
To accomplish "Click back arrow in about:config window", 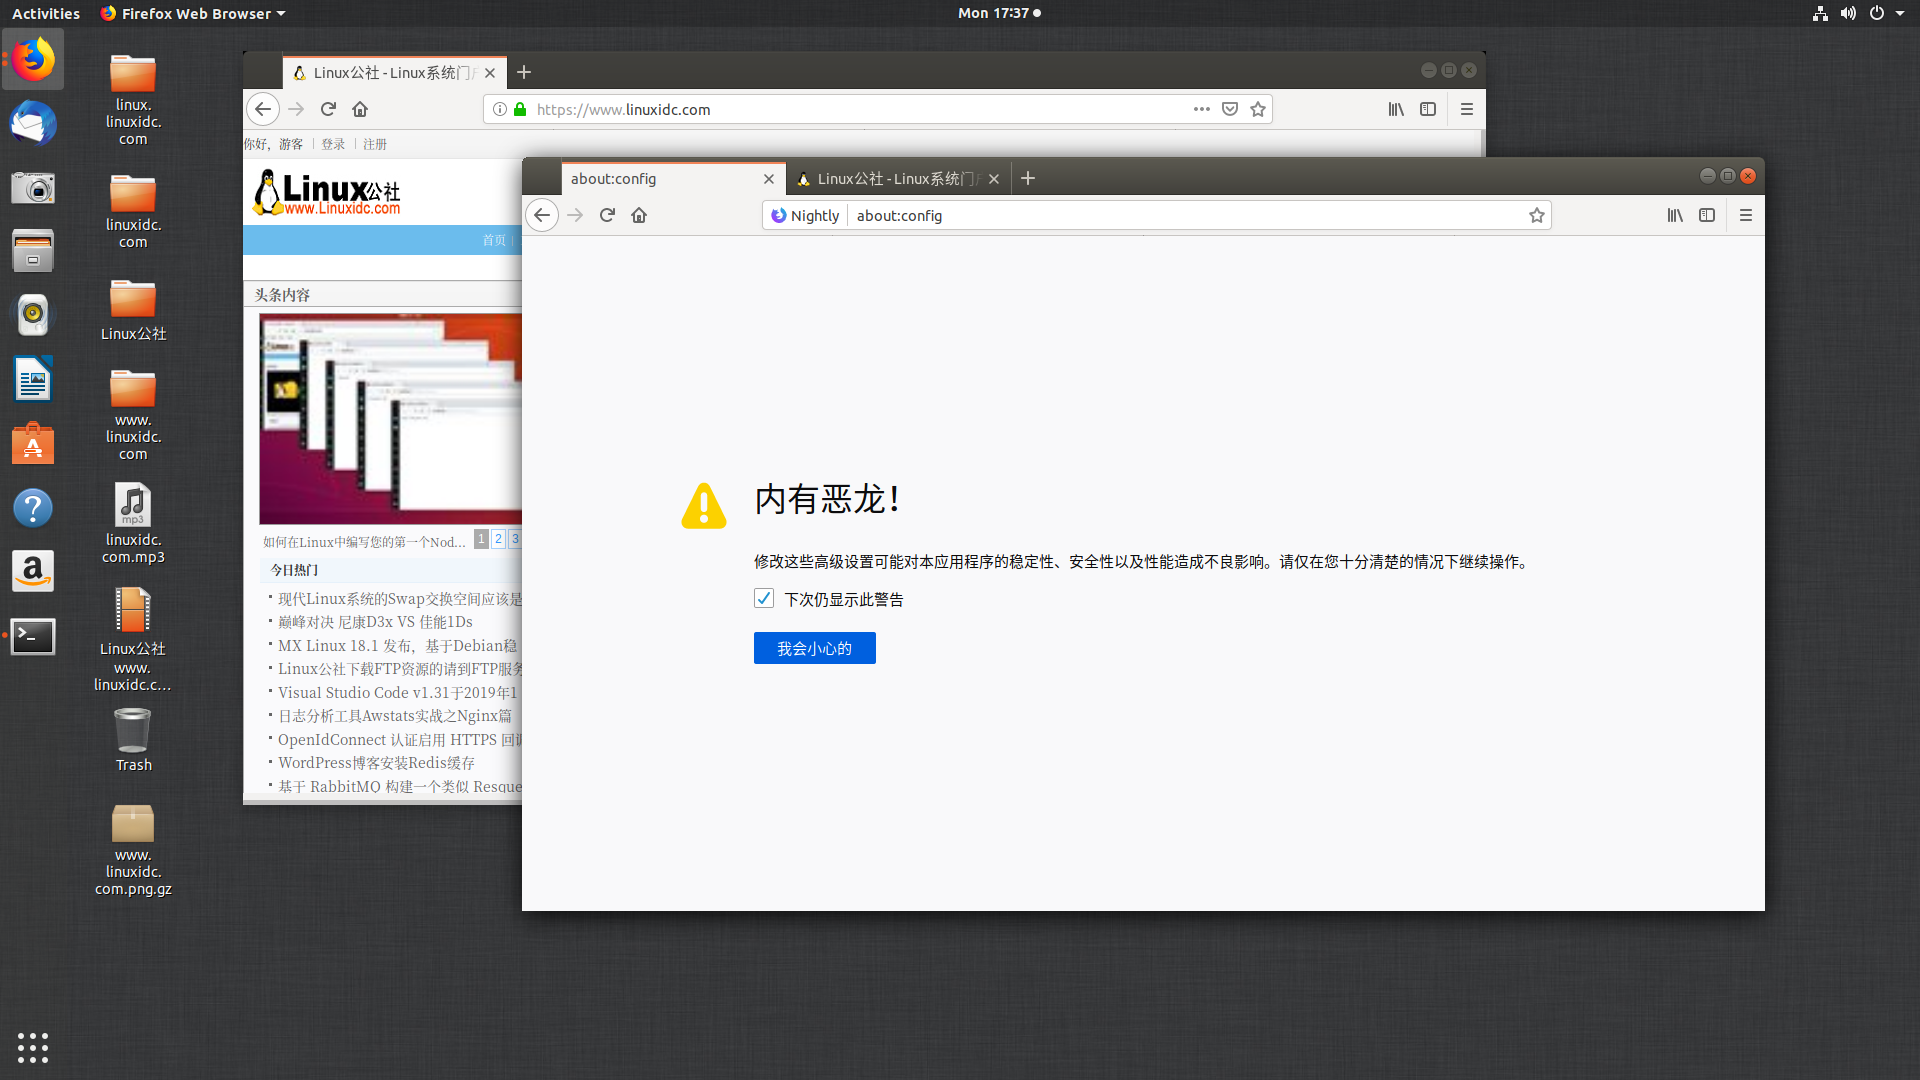I will point(542,215).
